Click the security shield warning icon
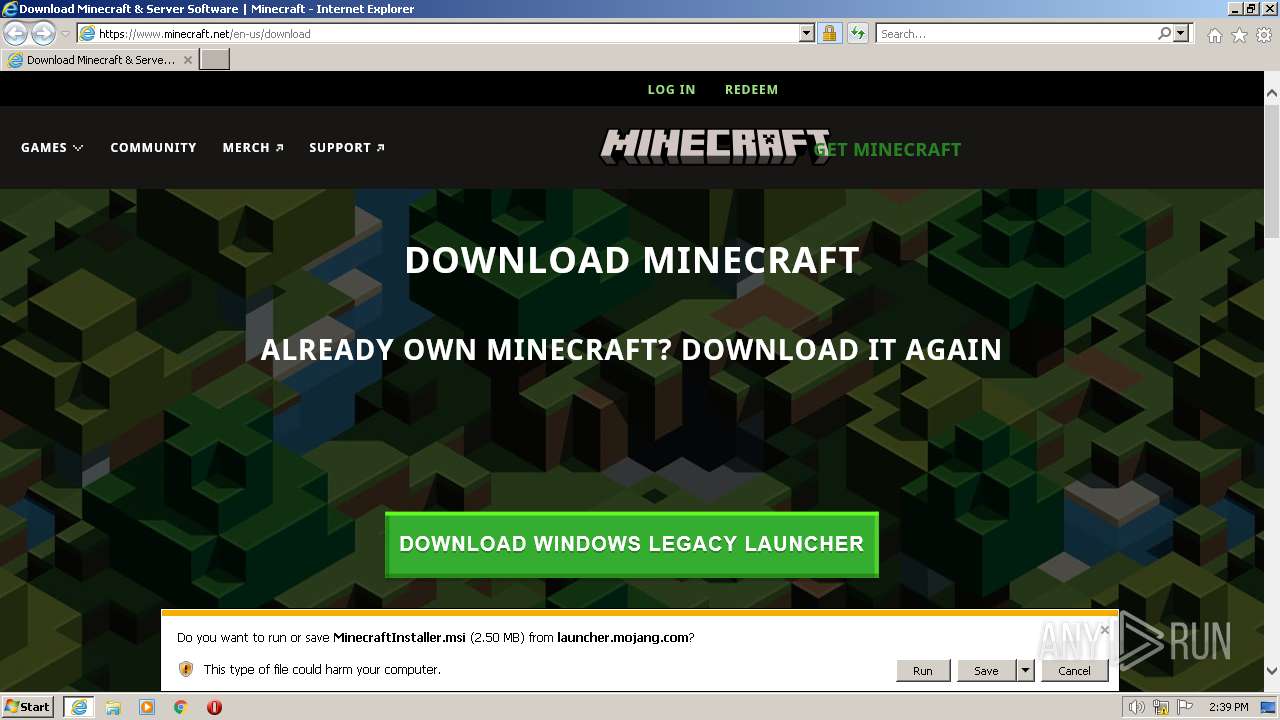 [x=186, y=669]
